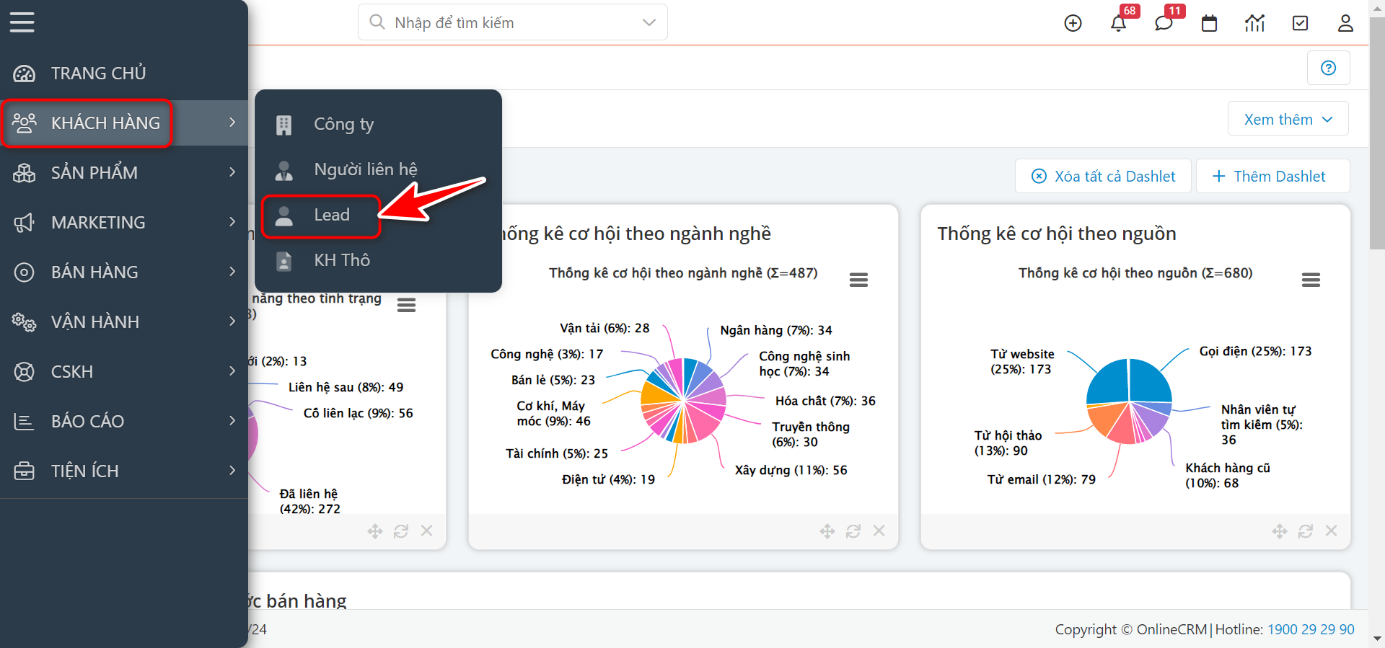Open notifications bell icon
1385x648 pixels.
click(x=1118, y=23)
